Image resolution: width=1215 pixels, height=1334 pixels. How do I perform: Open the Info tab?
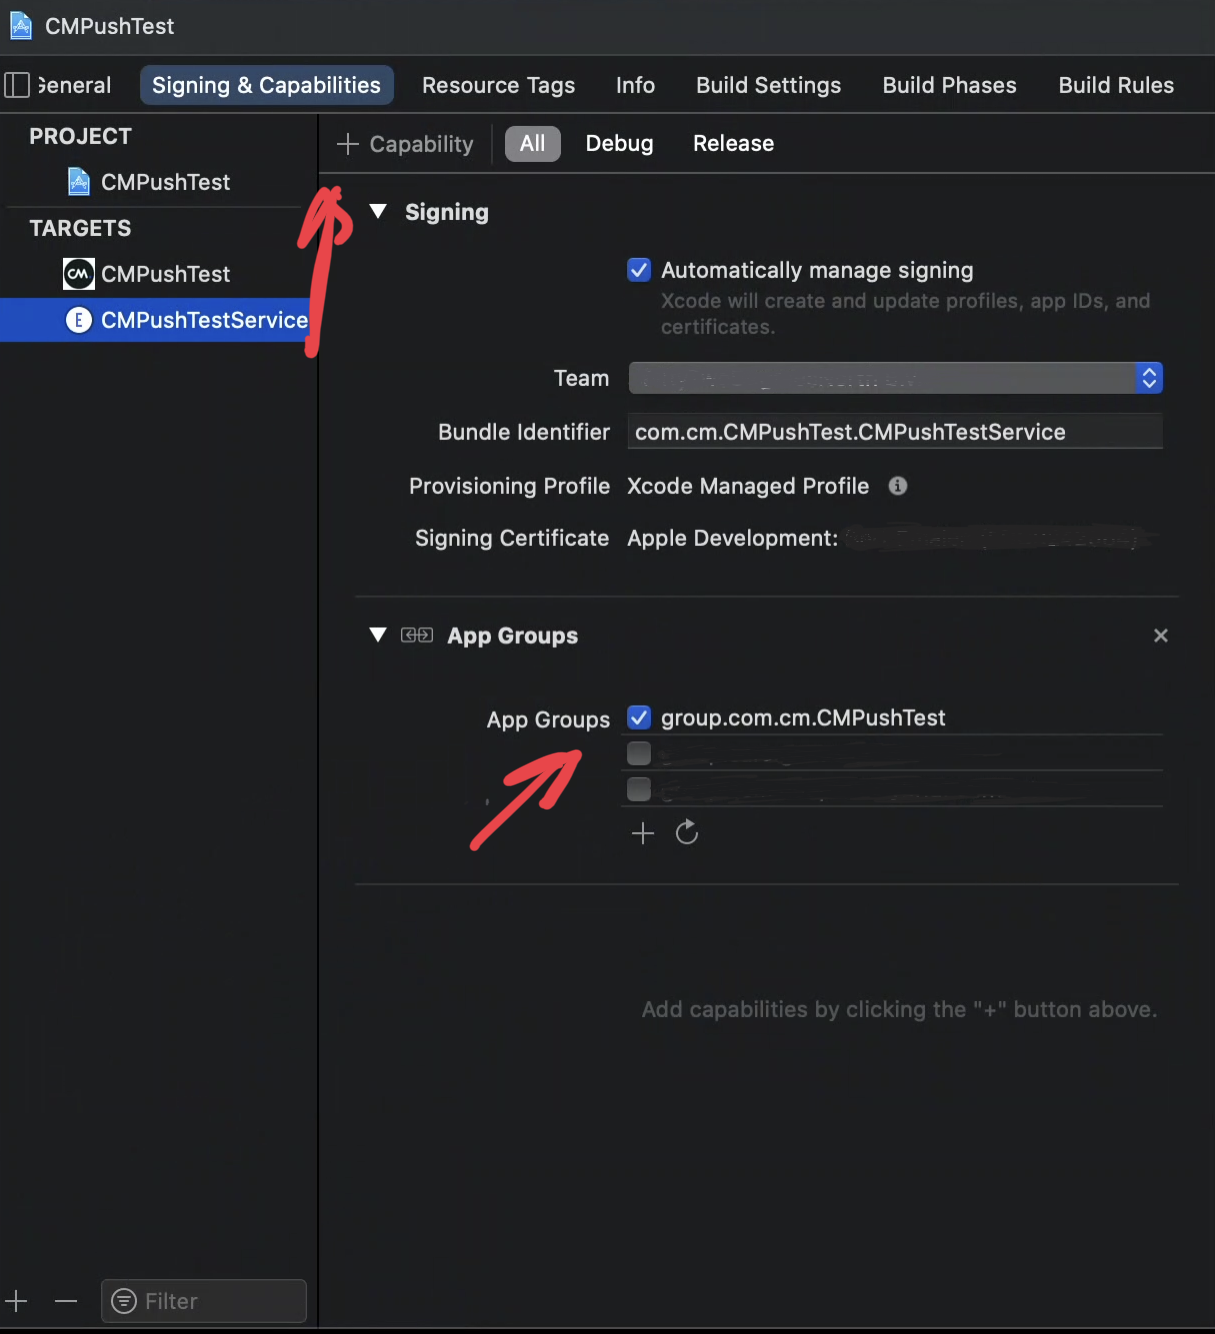click(635, 85)
